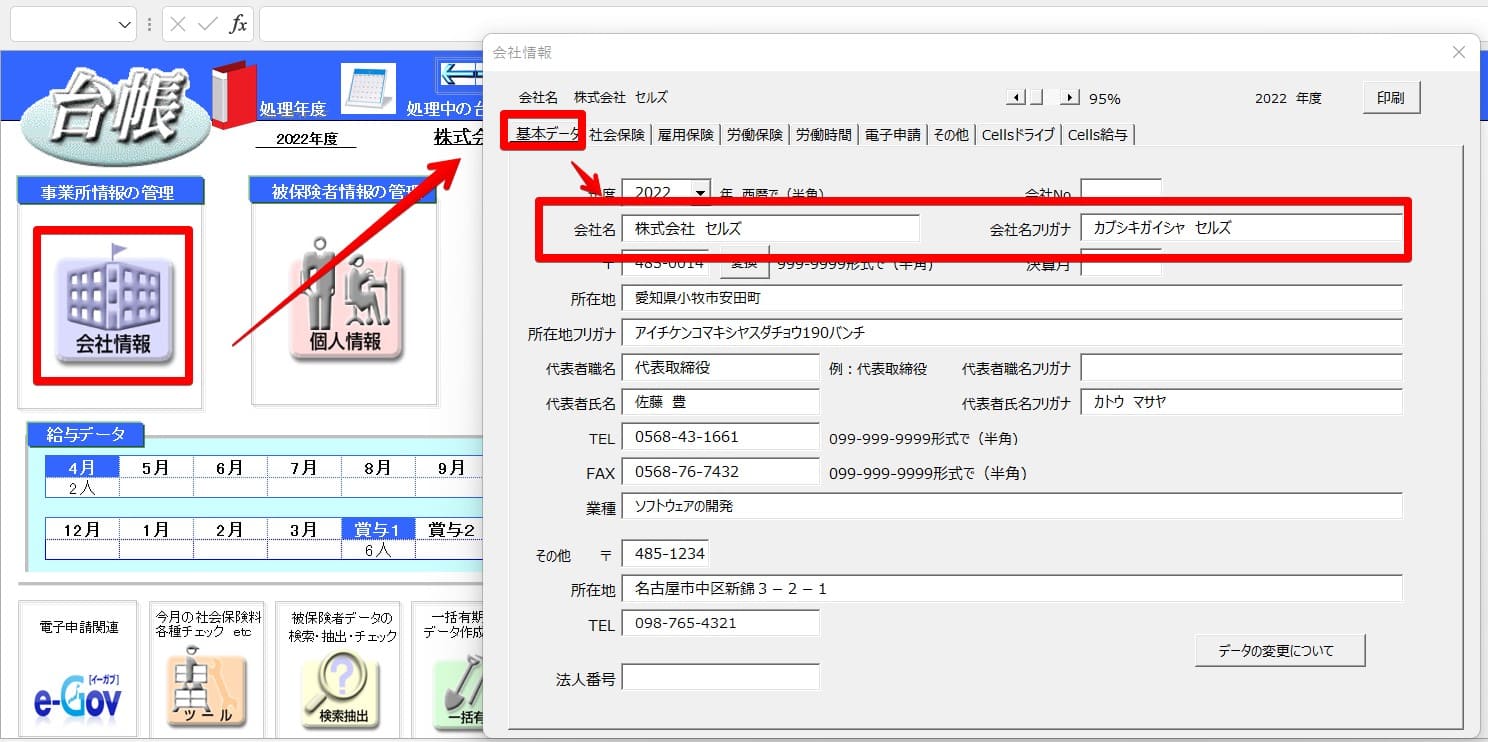Open the Cells給与 tab
Screen dimensions: 1488x742
pyautogui.click(x=1099, y=135)
